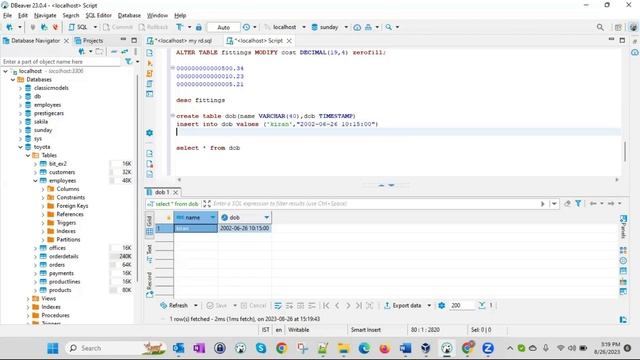This screenshot has height=360, width=640.
Task: Open the localhost connection selector
Action: pos(285,27)
